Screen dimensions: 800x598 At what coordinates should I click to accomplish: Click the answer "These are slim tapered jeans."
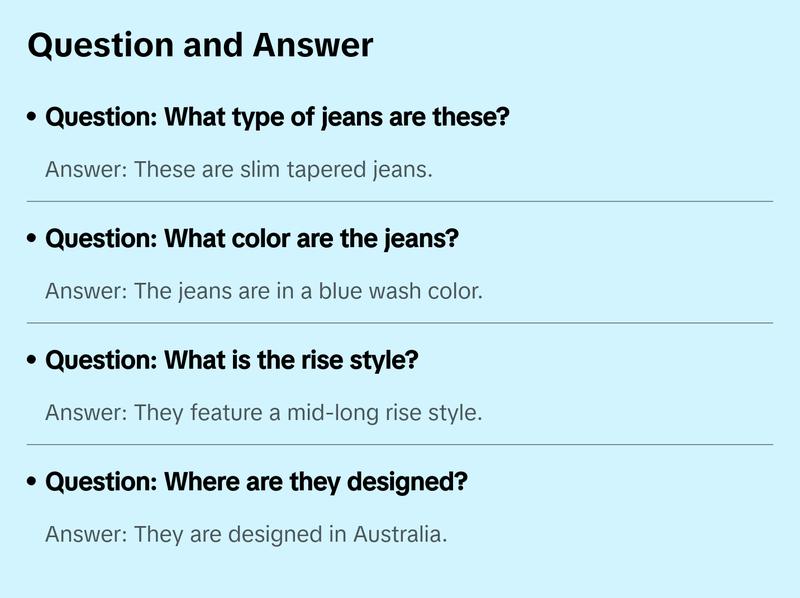pos(239,170)
